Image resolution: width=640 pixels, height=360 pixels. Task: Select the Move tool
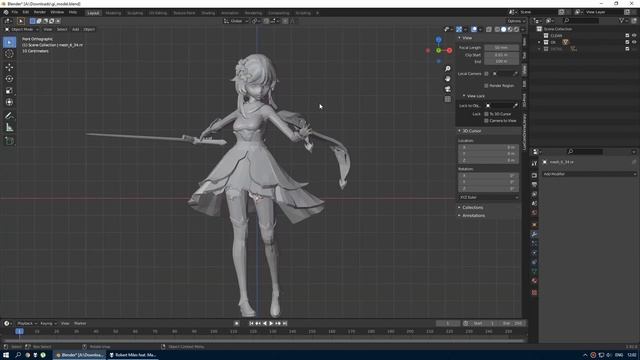point(9,67)
